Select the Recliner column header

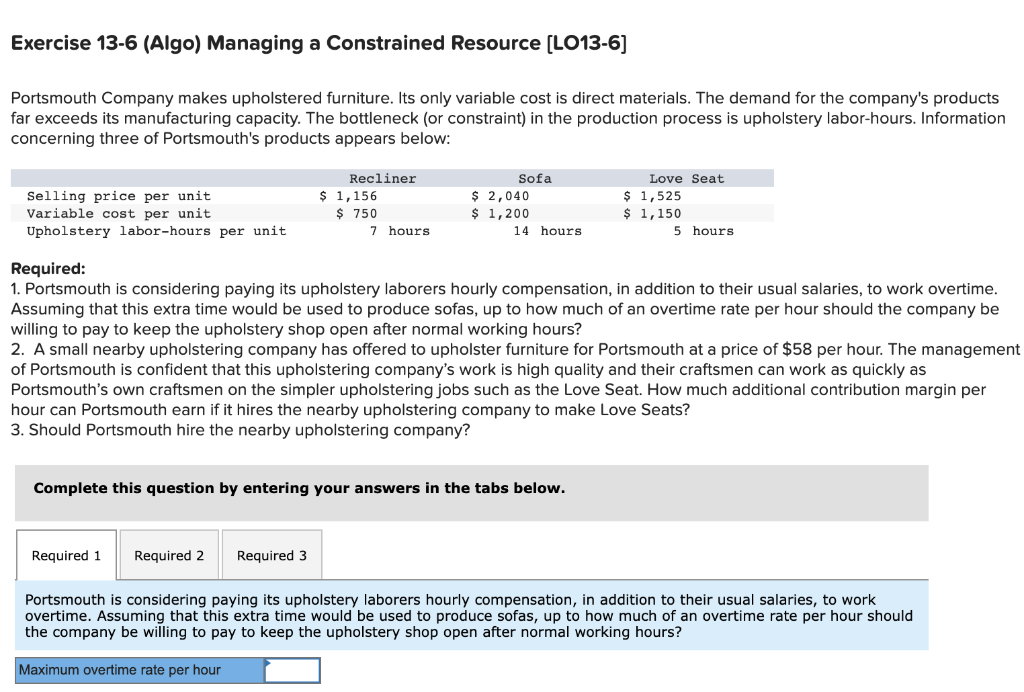pos(382,178)
